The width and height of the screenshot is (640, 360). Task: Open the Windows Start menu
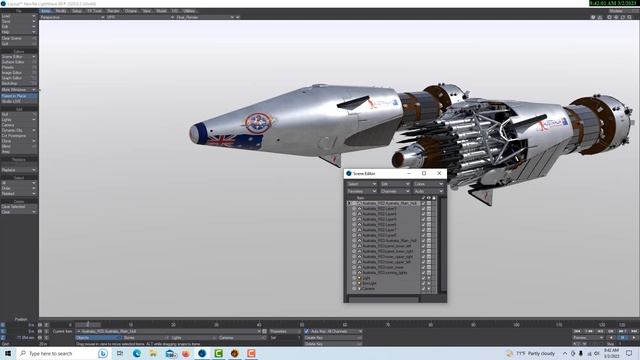pyautogui.click(x=7, y=353)
